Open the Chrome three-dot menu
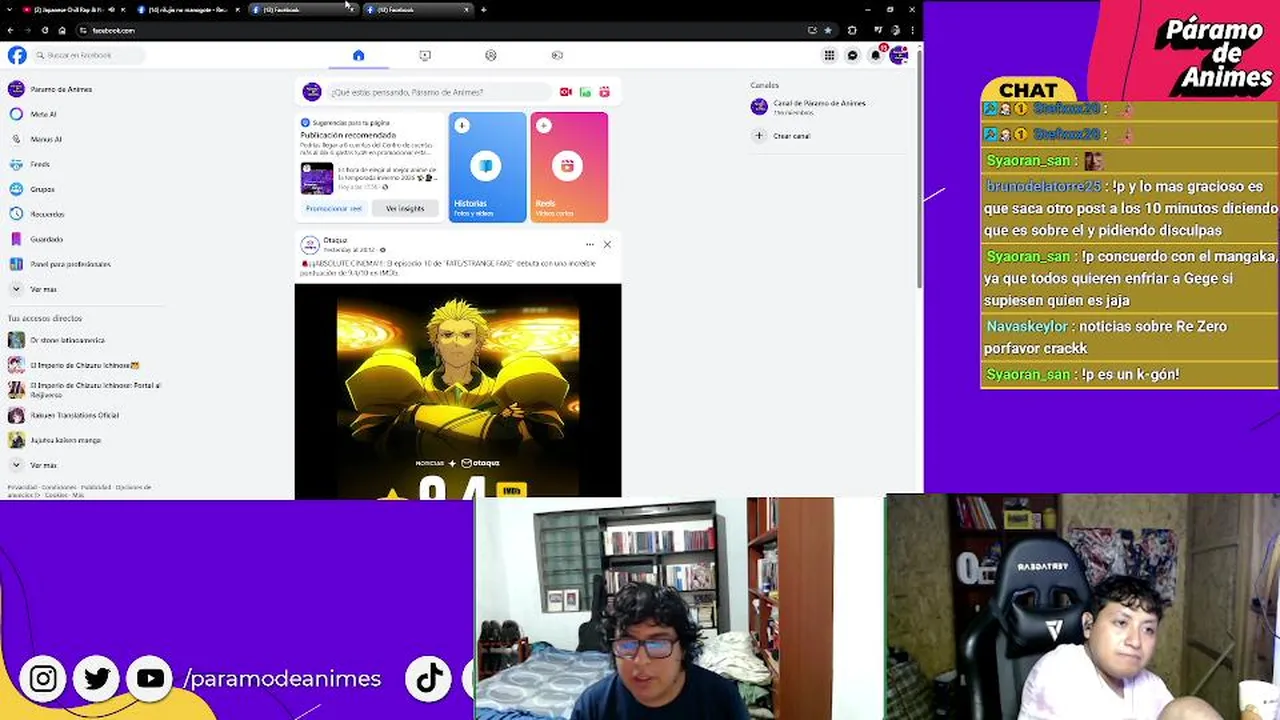 [x=912, y=30]
